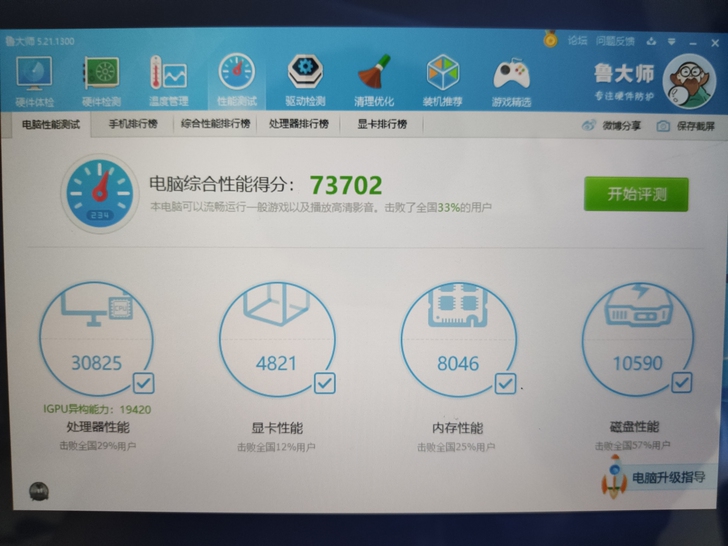Viewport: 728px width, 546px height.
Task: Switch to the 综合性能排行榜 tab
Action: (x=215, y=125)
